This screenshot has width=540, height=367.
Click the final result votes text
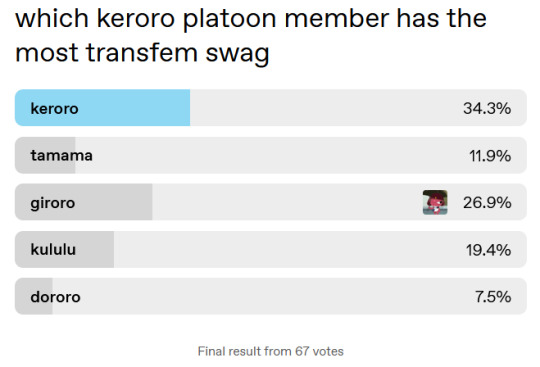[271, 352]
